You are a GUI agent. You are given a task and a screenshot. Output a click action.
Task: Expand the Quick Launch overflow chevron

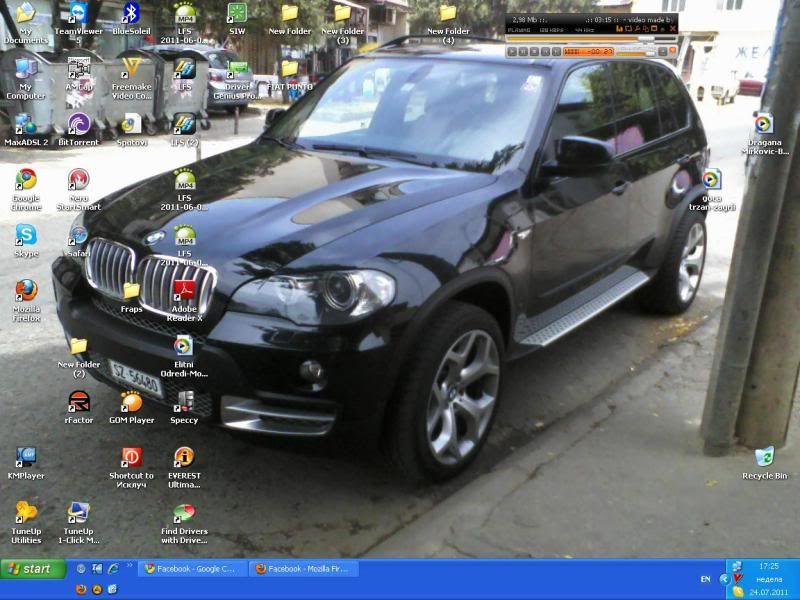(x=129, y=565)
